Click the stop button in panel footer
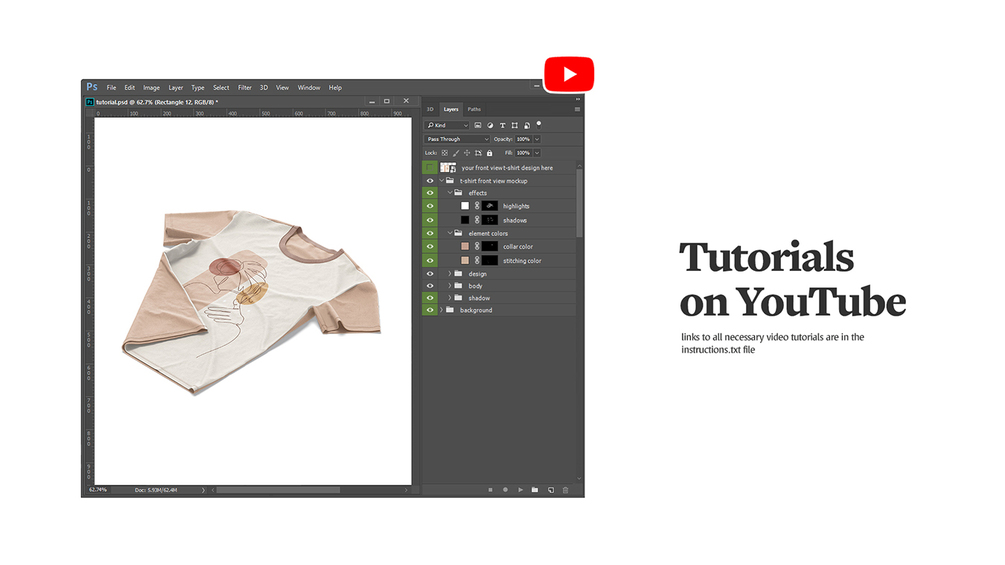The height and width of the screenshot is (565, 1005). click(490, 490)
